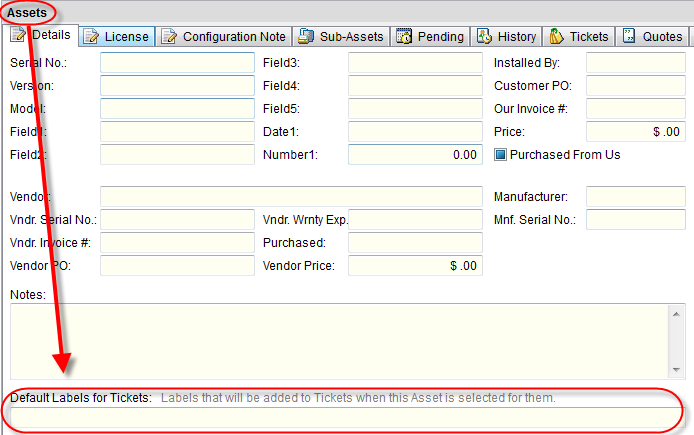Click the License tab icon
The image size is (694, 435).
92,37
